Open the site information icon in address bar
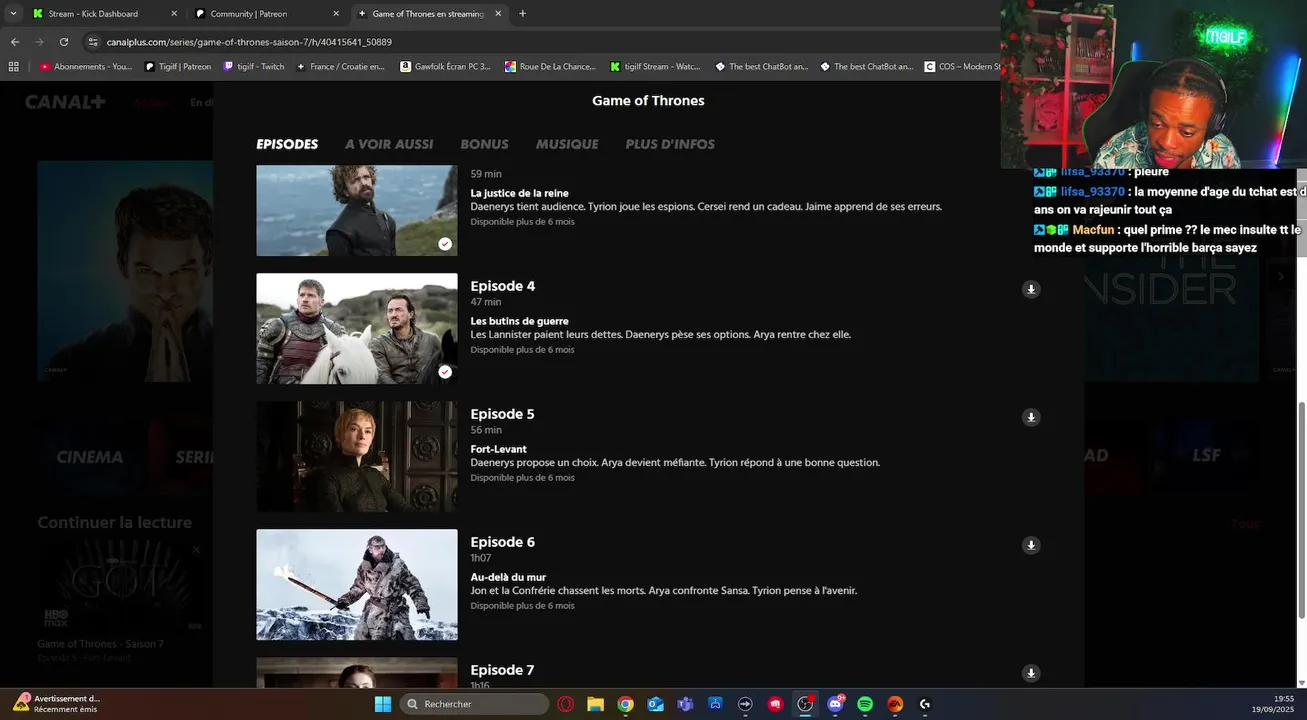1307x720 pixels. coord(93,42)
